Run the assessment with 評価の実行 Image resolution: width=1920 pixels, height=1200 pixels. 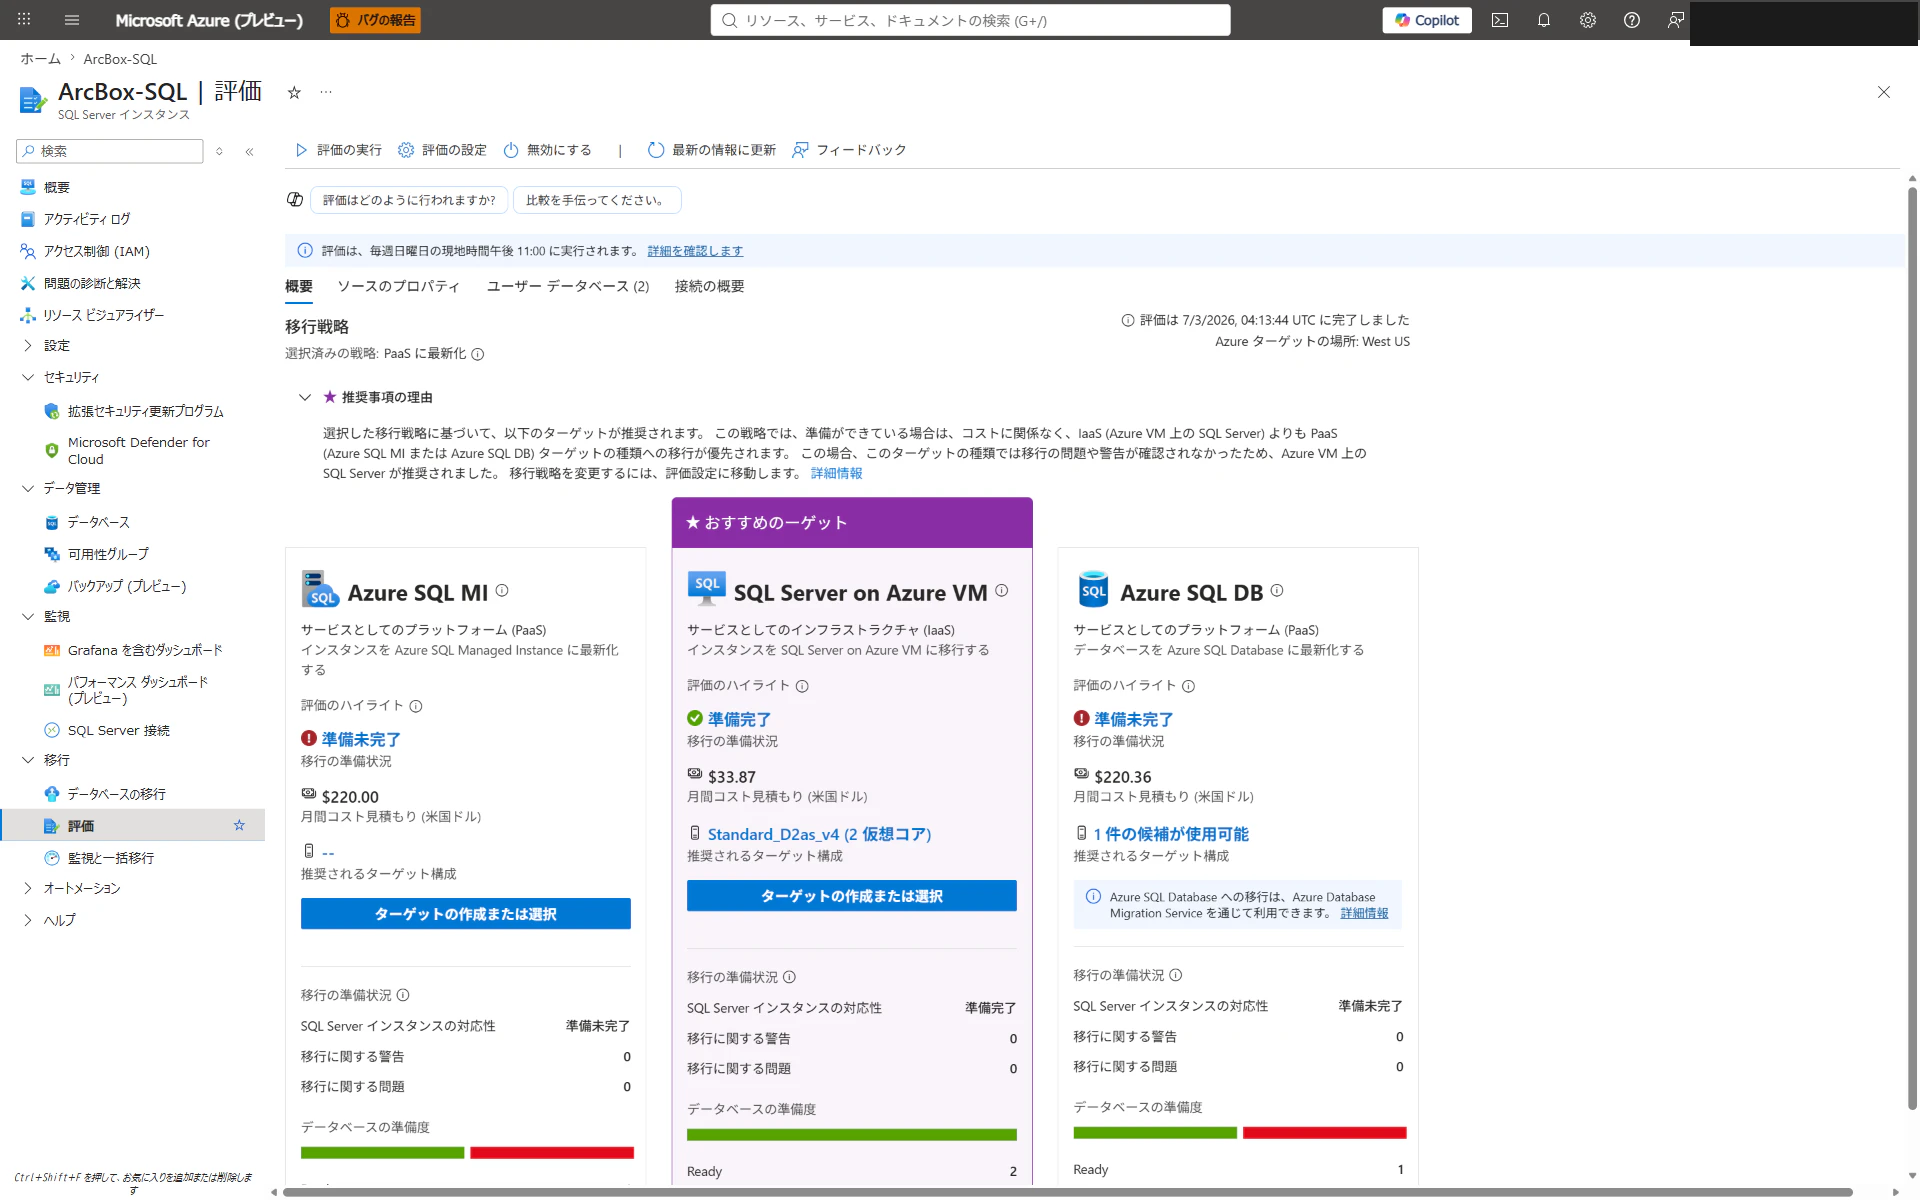click(338, 150)
